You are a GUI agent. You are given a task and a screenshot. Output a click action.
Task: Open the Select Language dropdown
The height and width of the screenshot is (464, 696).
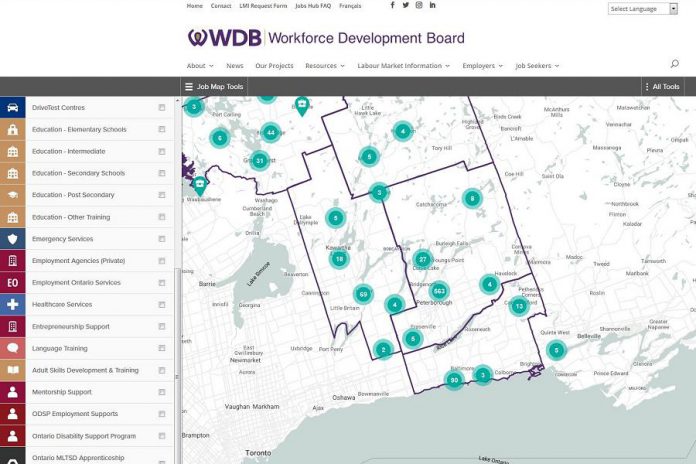[643, 8]
